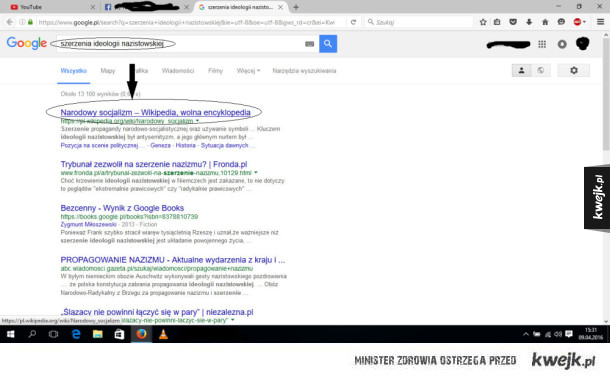Select the Mapy results tab

(x=108, y=71)
